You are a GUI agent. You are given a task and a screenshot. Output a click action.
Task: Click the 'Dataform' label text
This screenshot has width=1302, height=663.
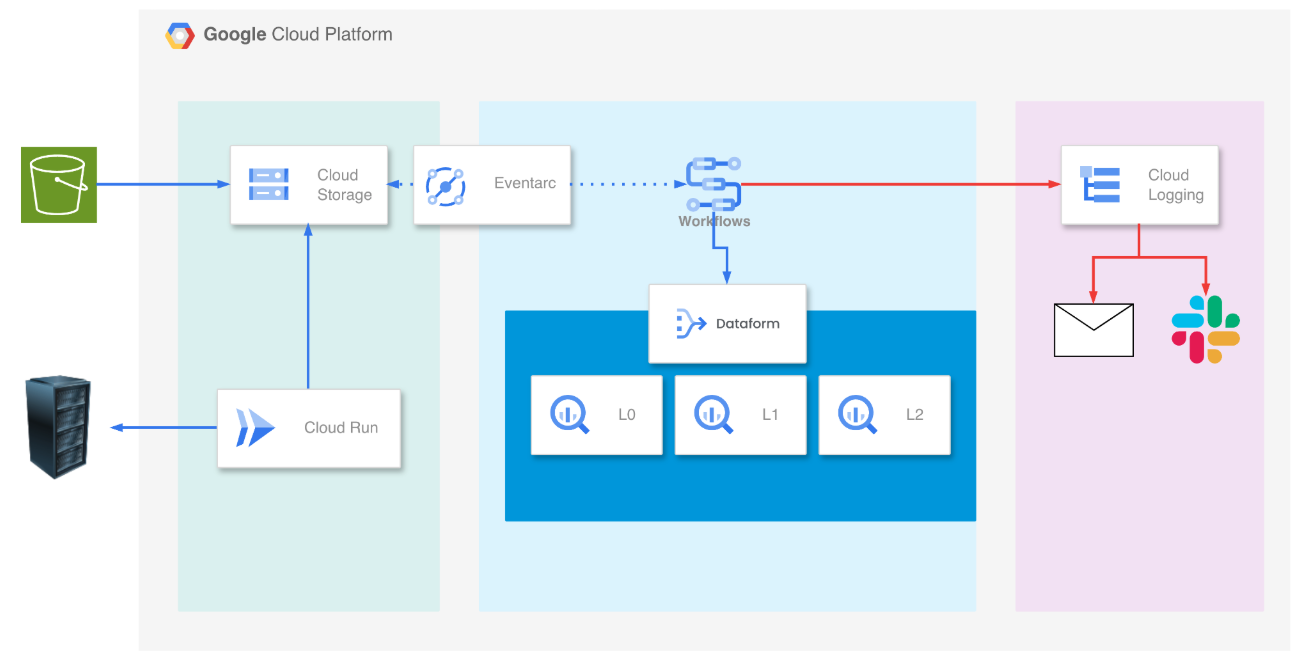tap(747, 323)
